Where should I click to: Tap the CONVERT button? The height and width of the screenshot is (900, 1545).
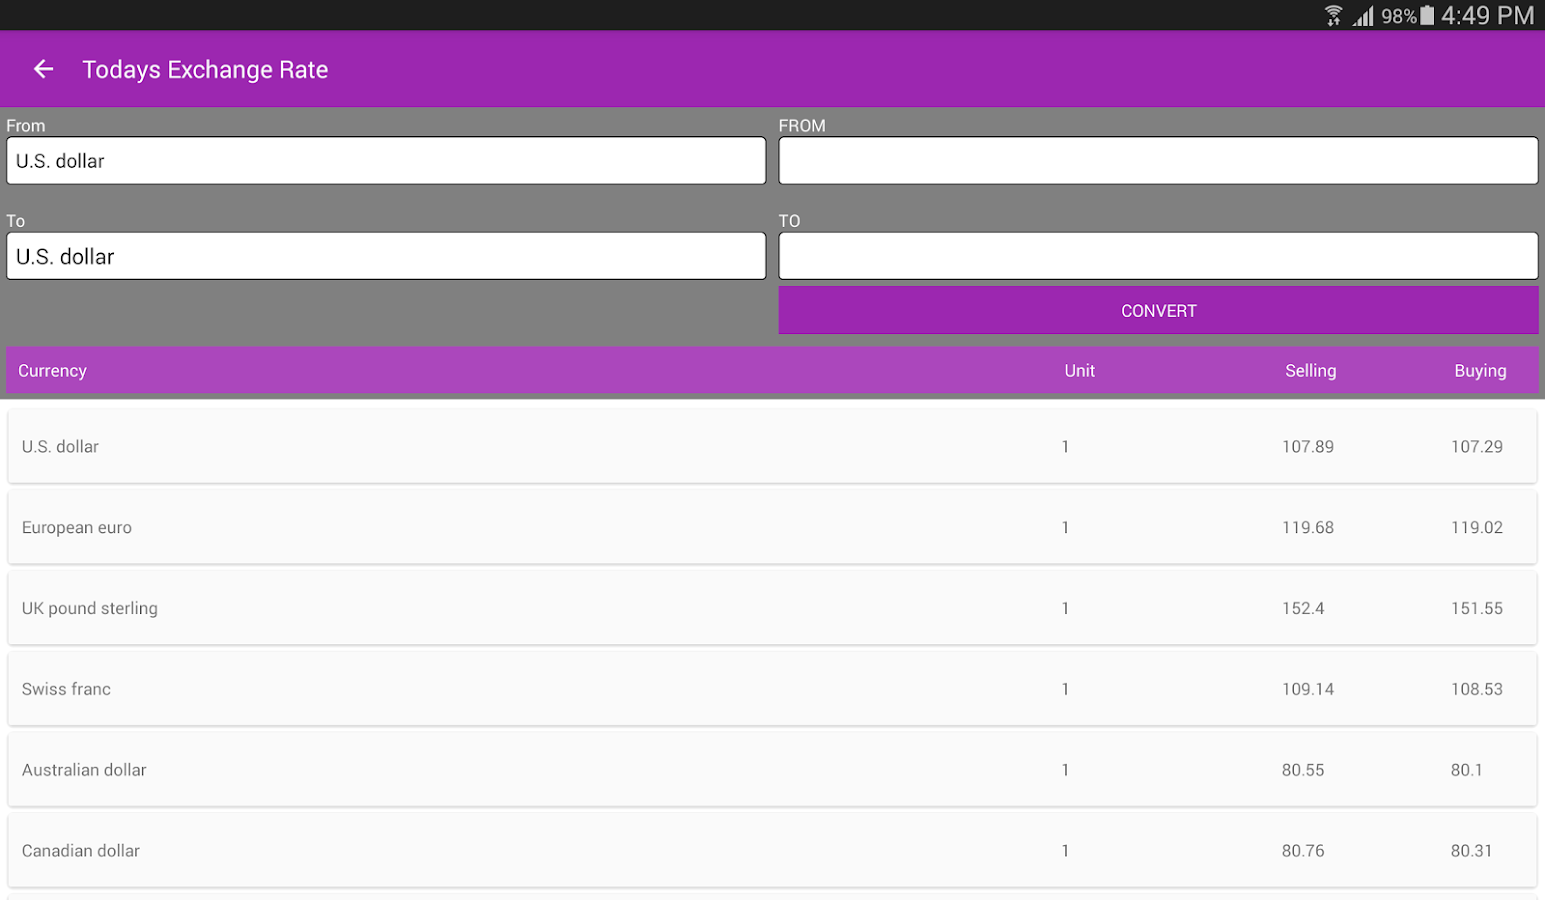click(x=1158, y=310)
